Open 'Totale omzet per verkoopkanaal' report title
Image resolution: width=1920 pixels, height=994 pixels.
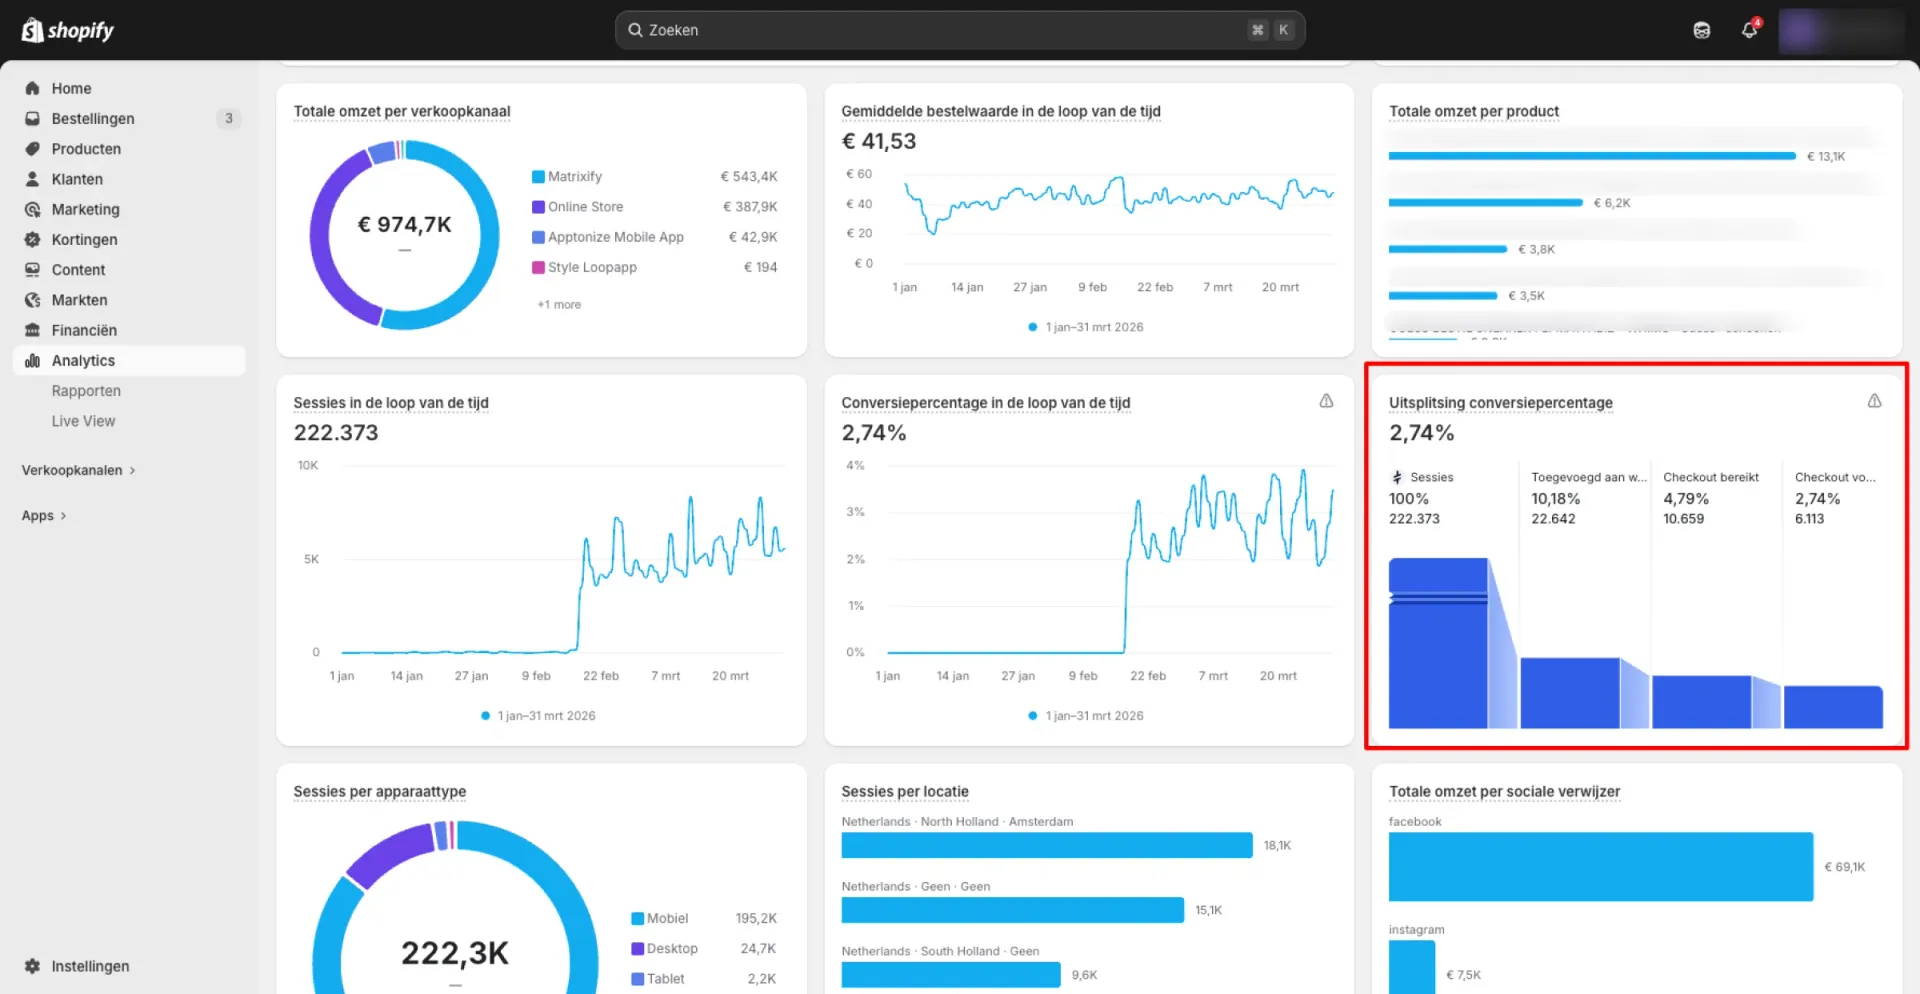pos(402,111)
